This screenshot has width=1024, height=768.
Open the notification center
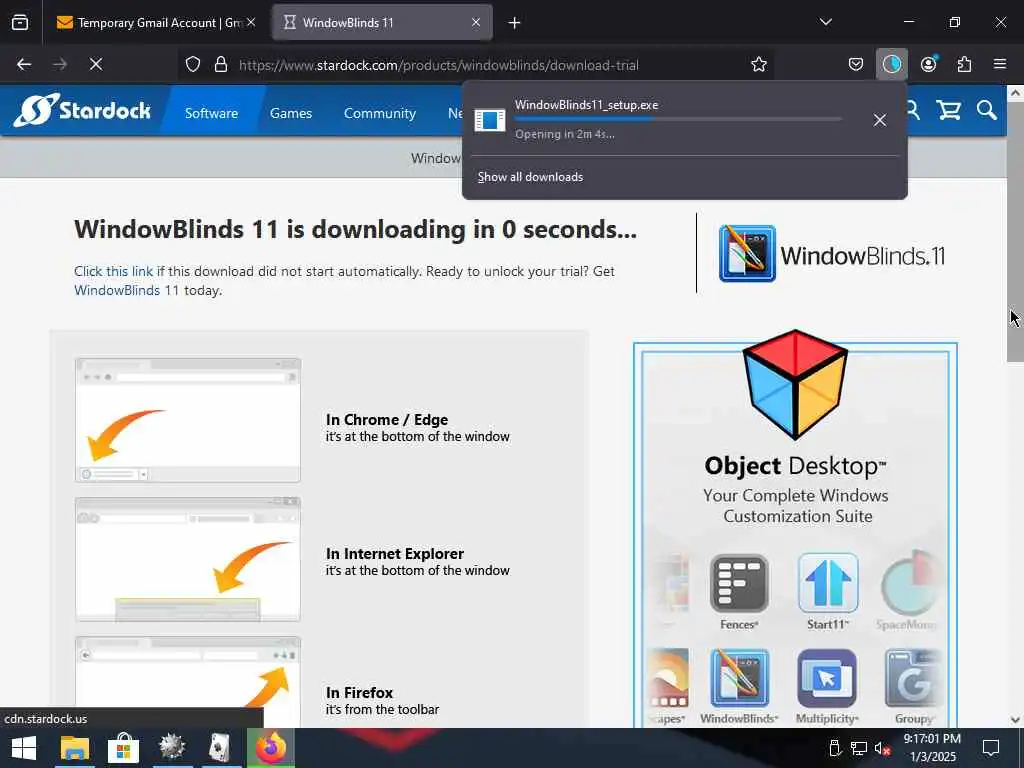pyautogui.click(x=991, y=748)
